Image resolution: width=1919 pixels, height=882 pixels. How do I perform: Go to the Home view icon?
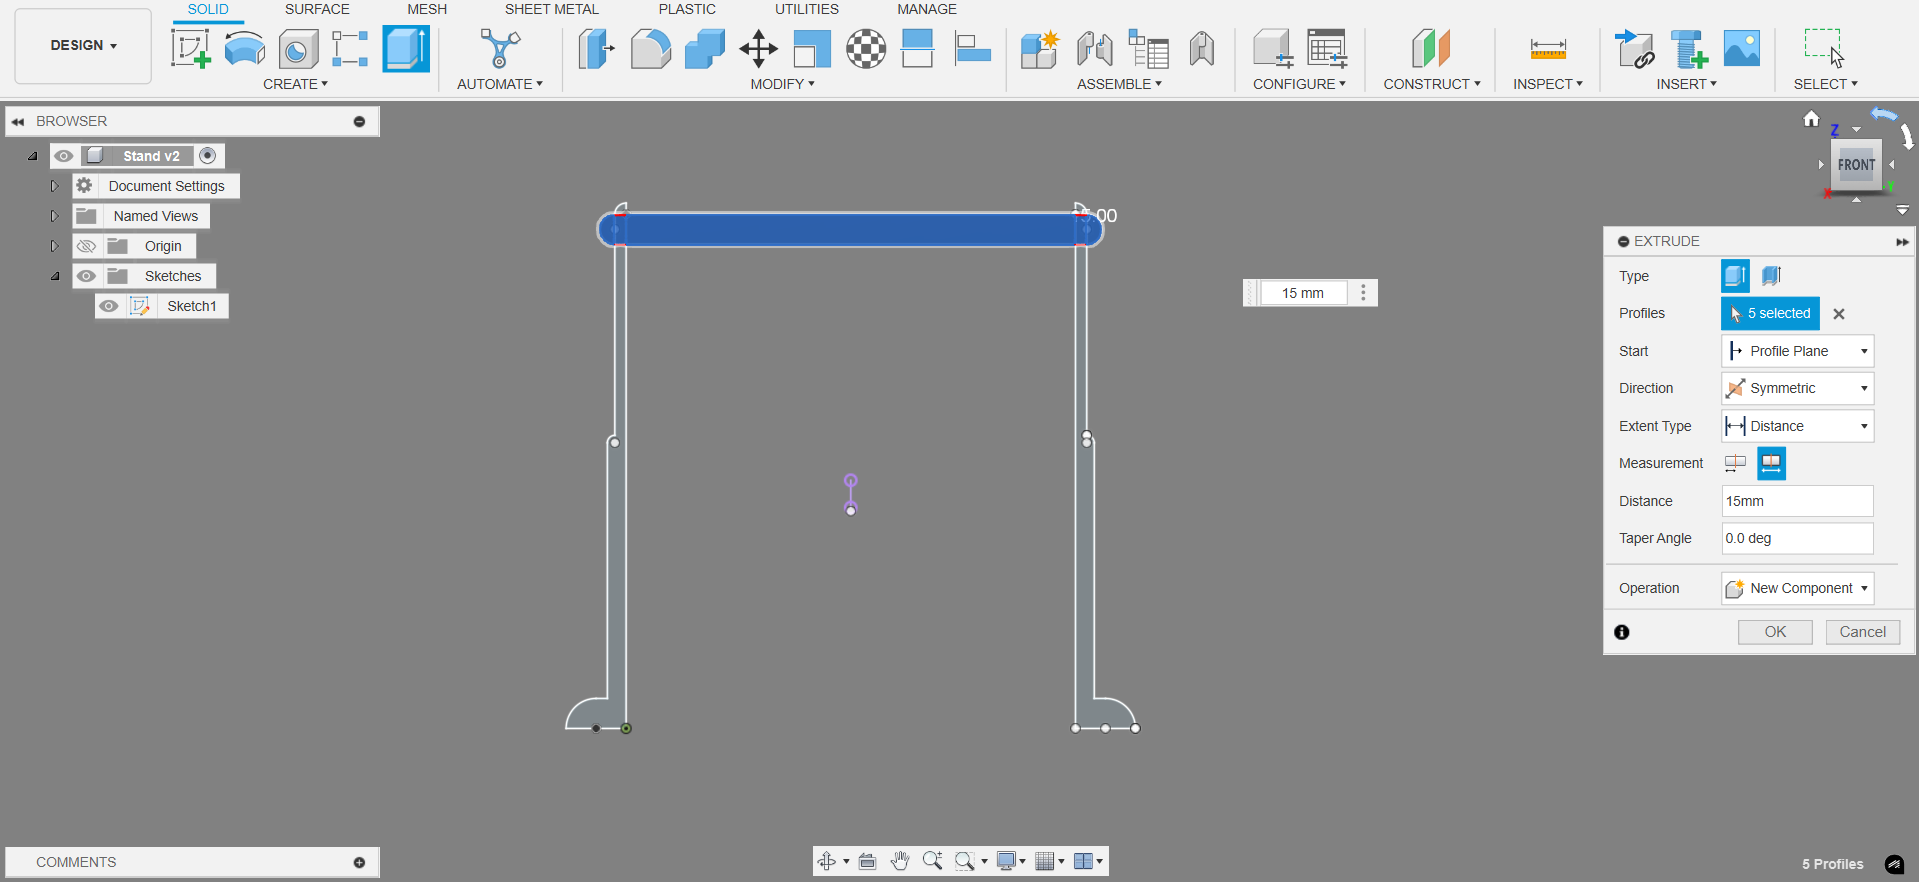click(1811, 119)
